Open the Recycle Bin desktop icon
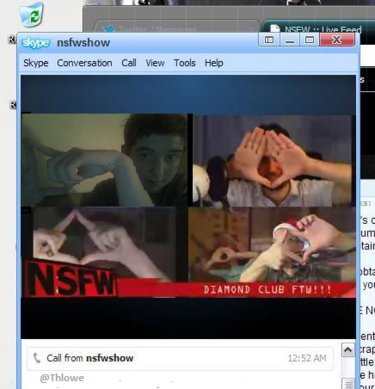 pos(31,14)
